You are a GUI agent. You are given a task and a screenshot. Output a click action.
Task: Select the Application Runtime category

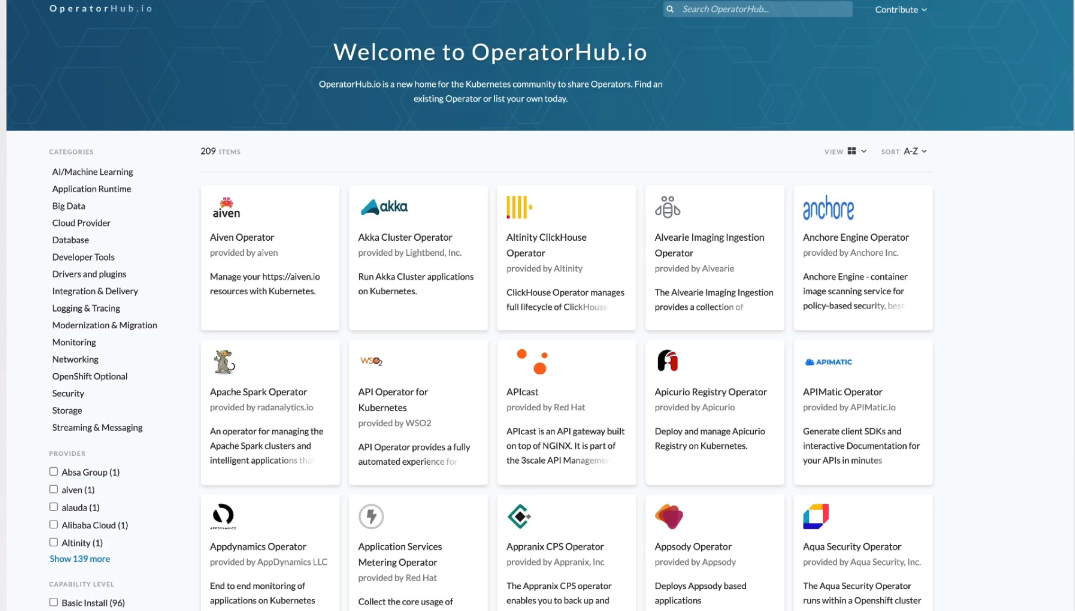click(x=91, y=189)
